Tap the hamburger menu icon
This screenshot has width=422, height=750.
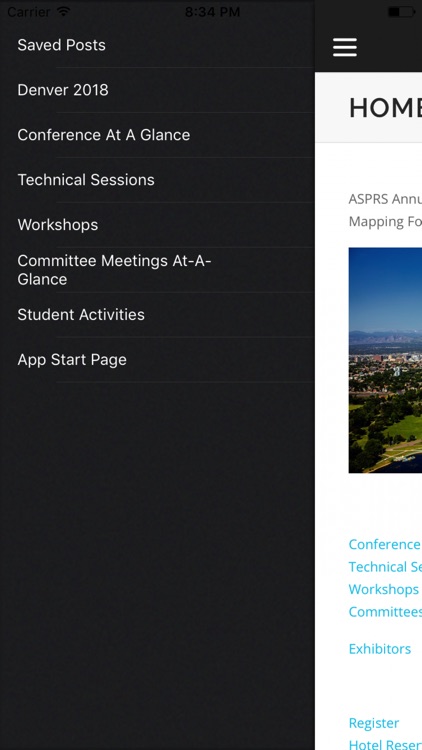[344, 47]
